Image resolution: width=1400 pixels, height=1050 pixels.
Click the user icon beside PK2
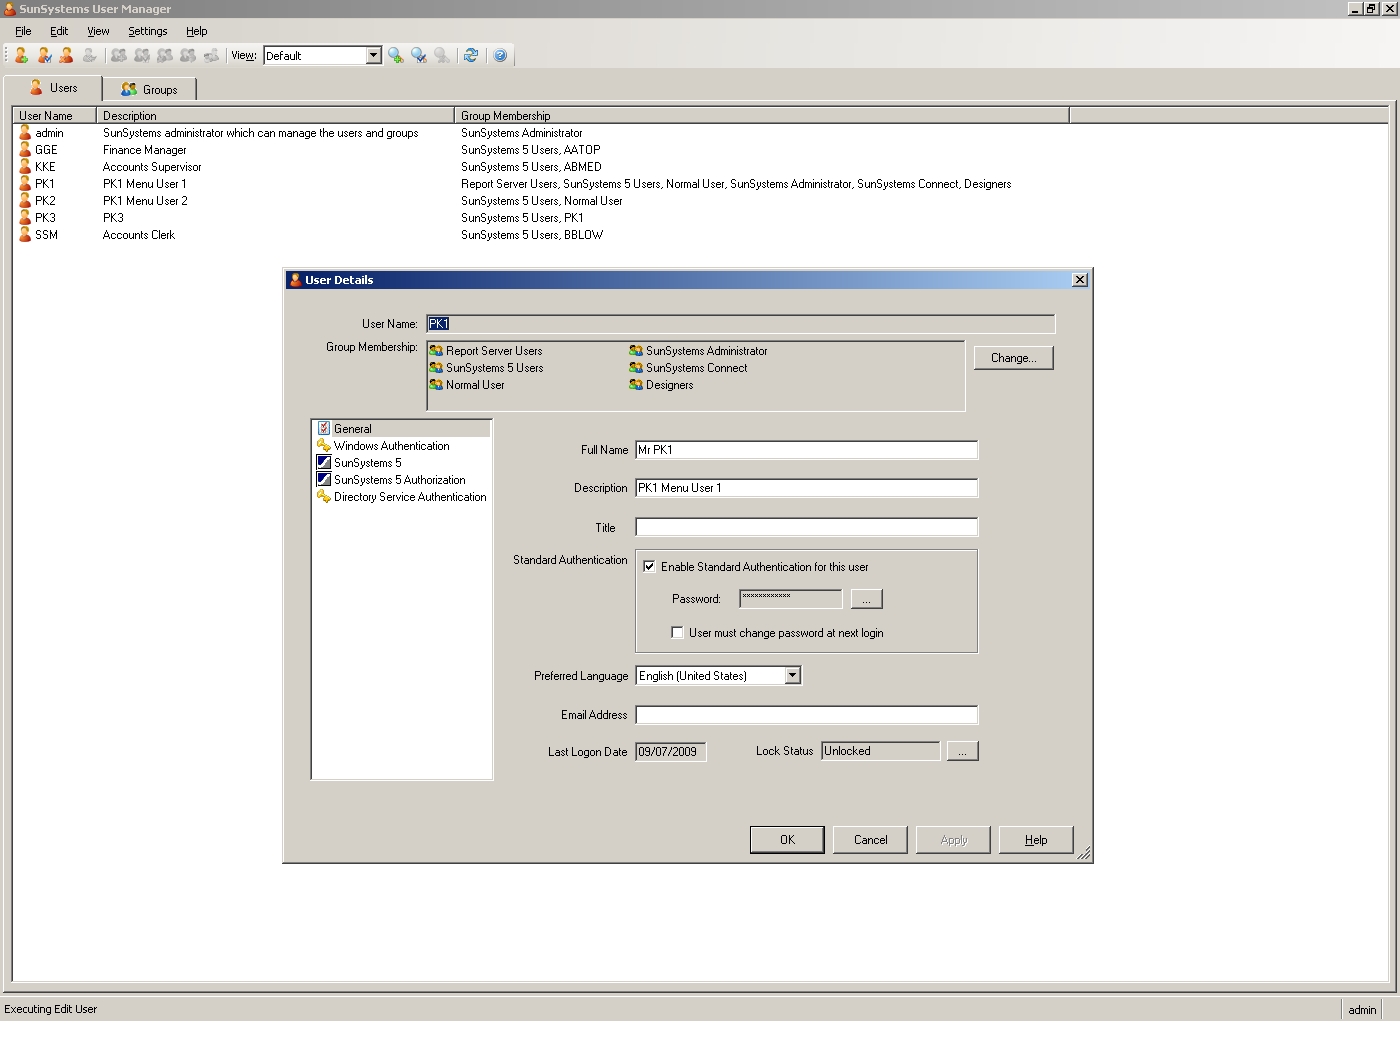[25, 200]
